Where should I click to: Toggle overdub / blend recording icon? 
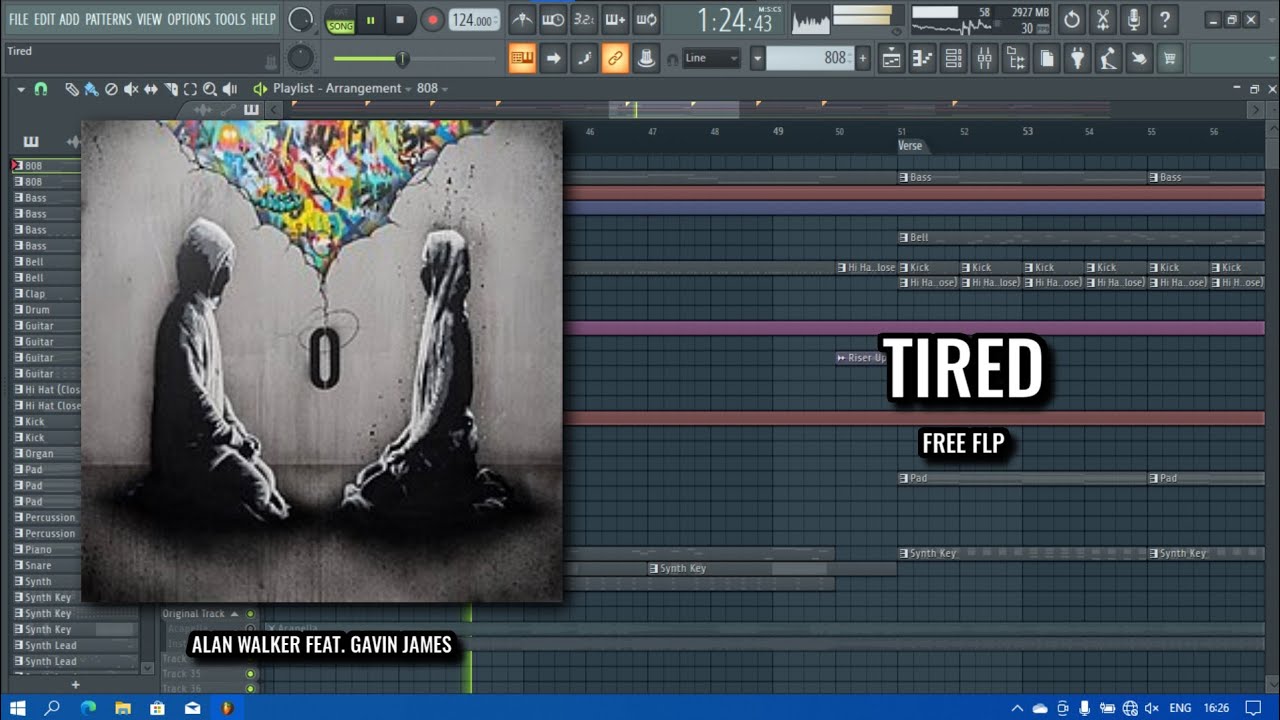[x=615, y=19]
